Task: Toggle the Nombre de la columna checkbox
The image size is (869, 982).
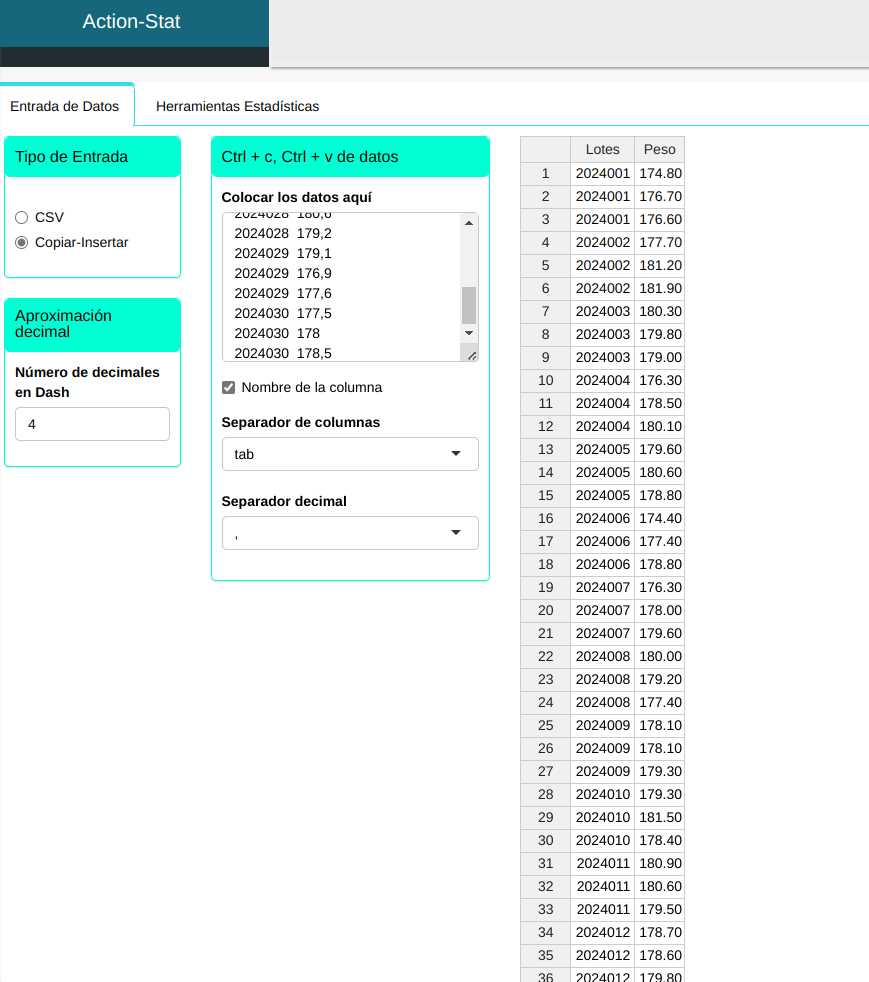Action: click(228, 387)
